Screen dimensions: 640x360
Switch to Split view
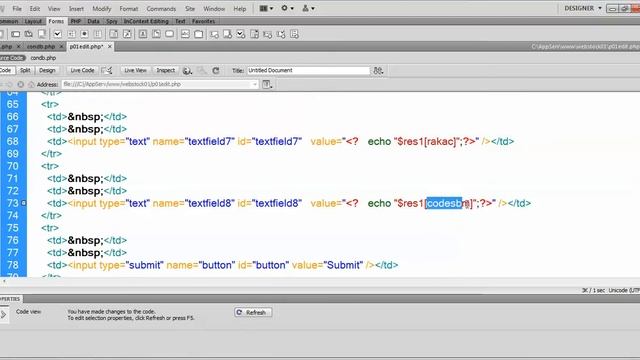click(x=25, y=70)
